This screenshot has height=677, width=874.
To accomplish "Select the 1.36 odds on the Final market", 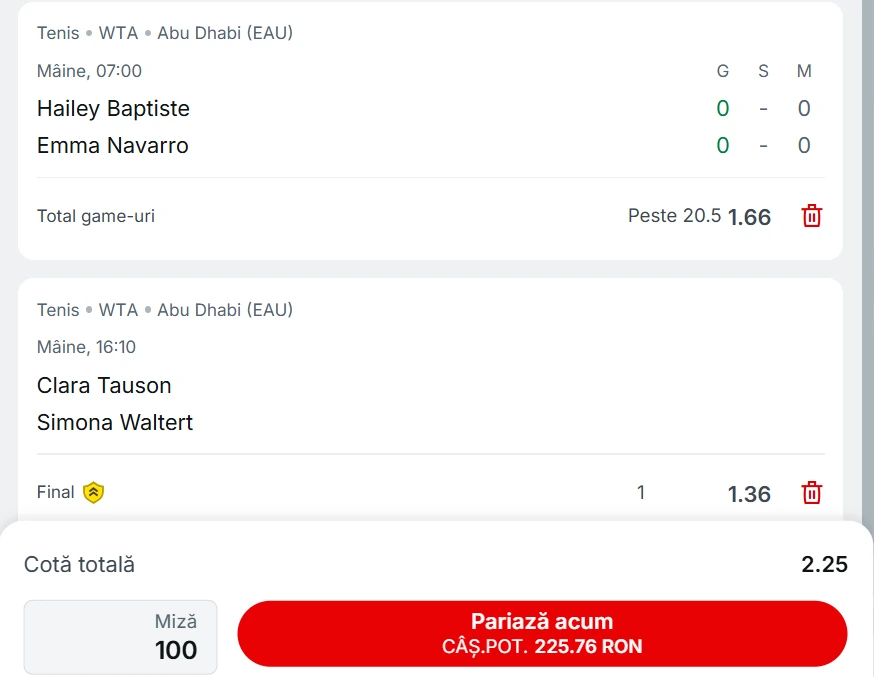I will [x=748, y=493].
